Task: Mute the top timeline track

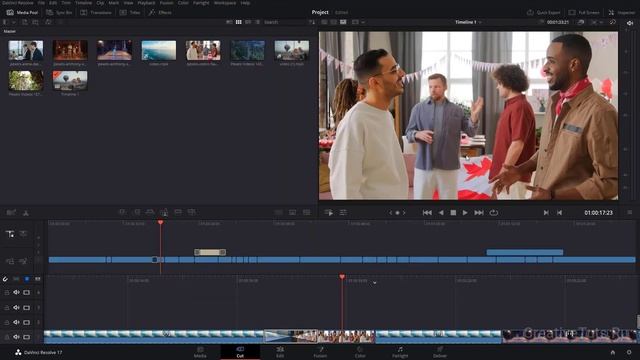Action: pyautogui.click(x=16, y=292)
